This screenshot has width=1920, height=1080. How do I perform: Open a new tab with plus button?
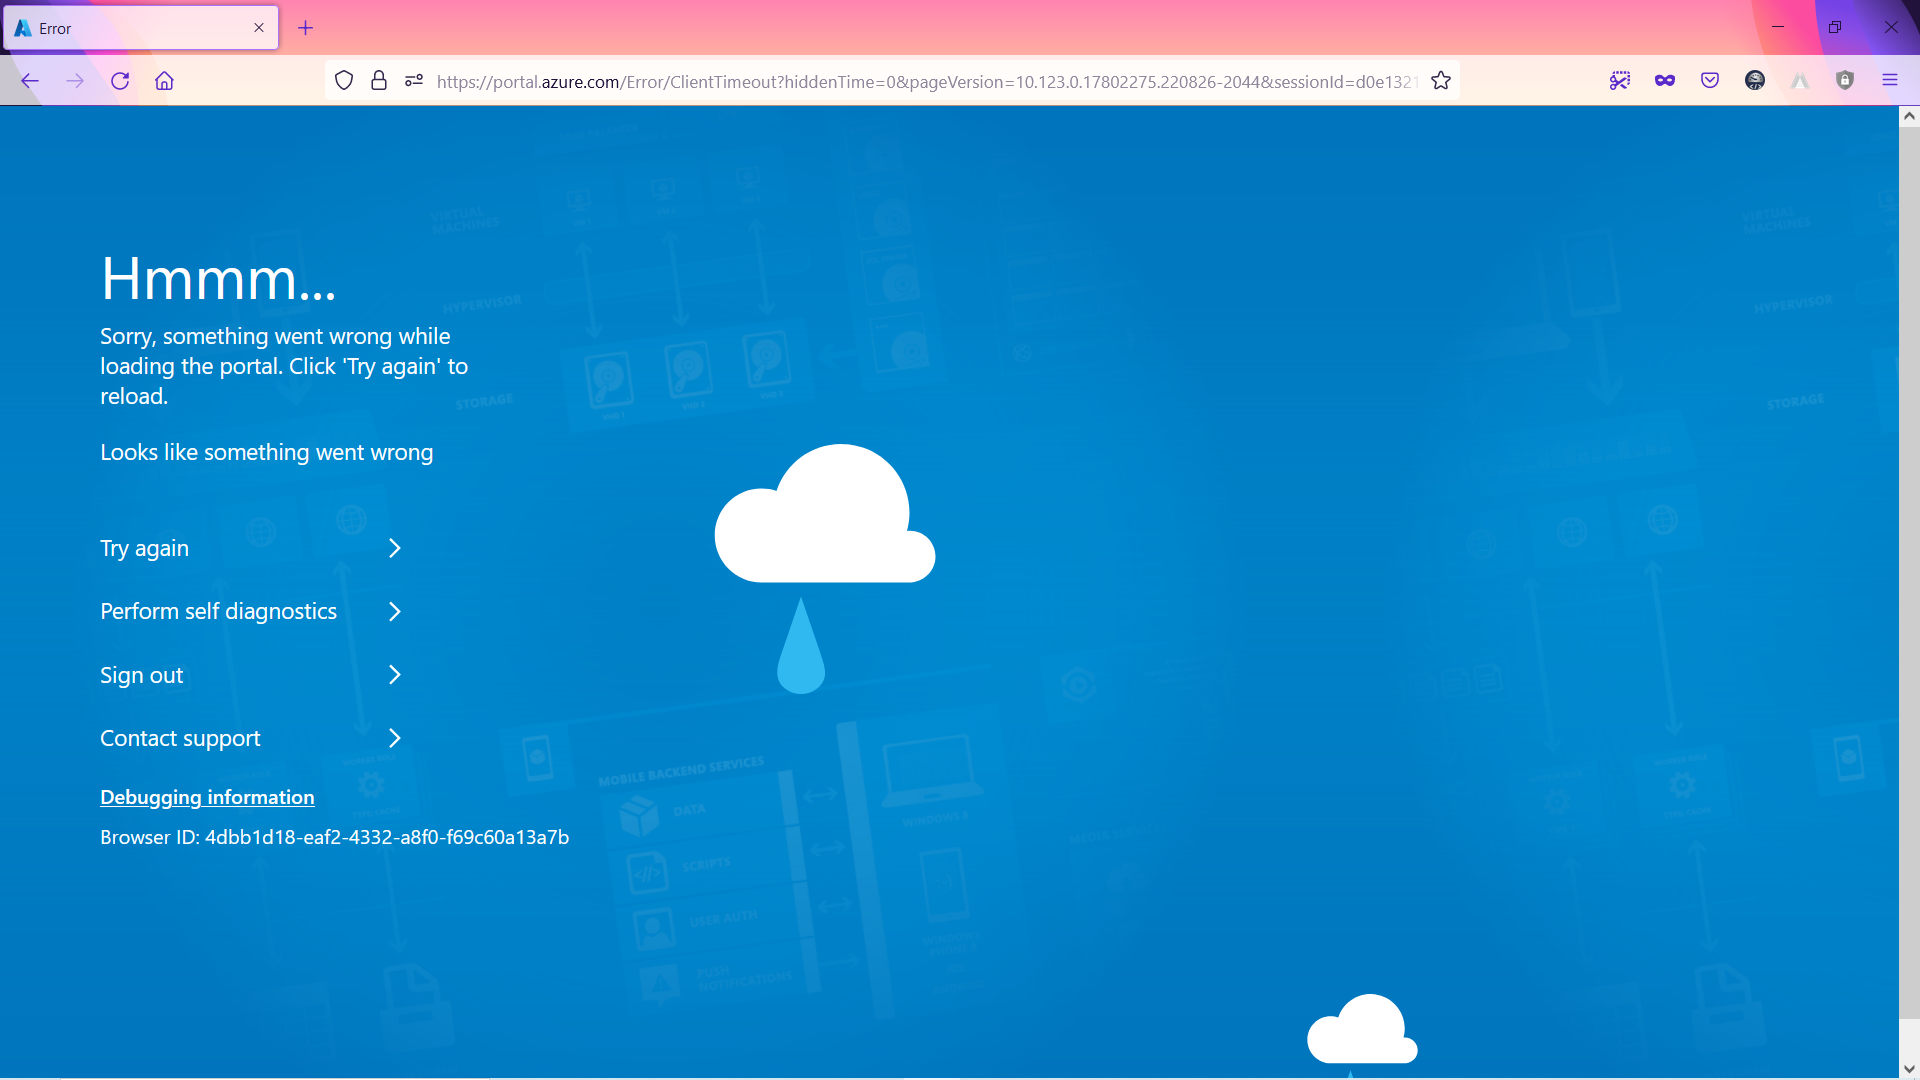306,28
